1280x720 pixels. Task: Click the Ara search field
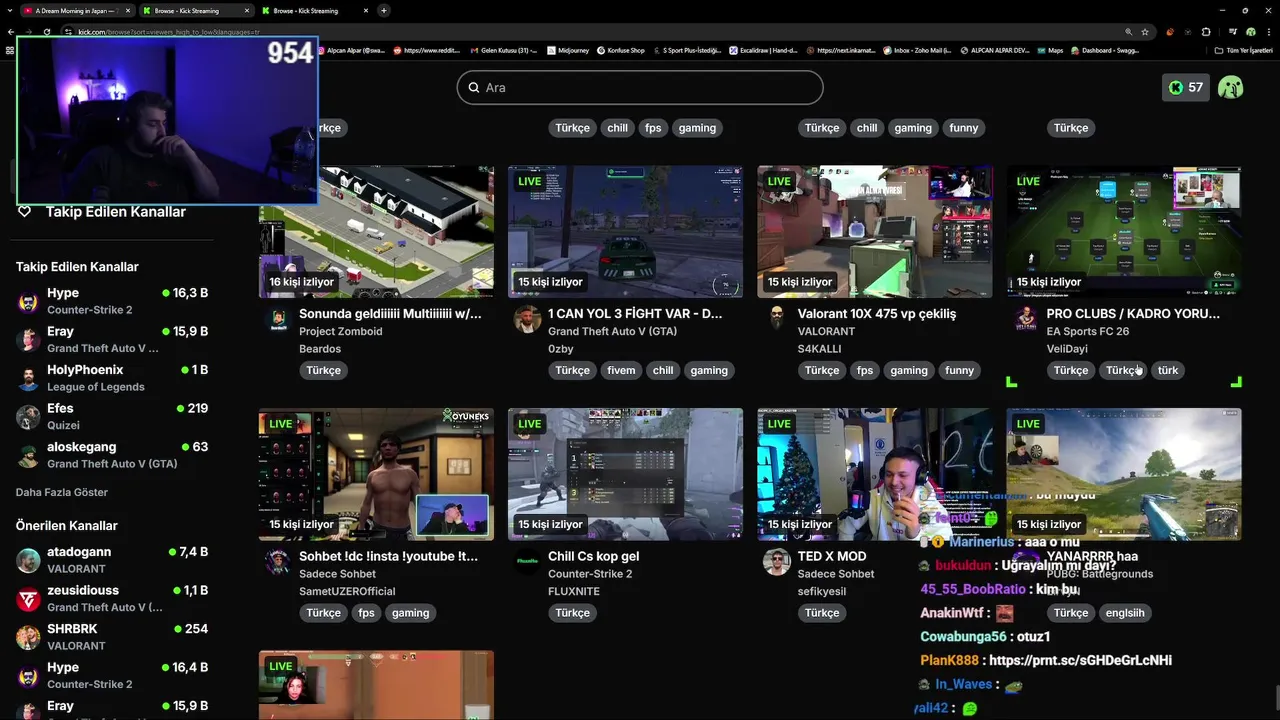[640, 88]
